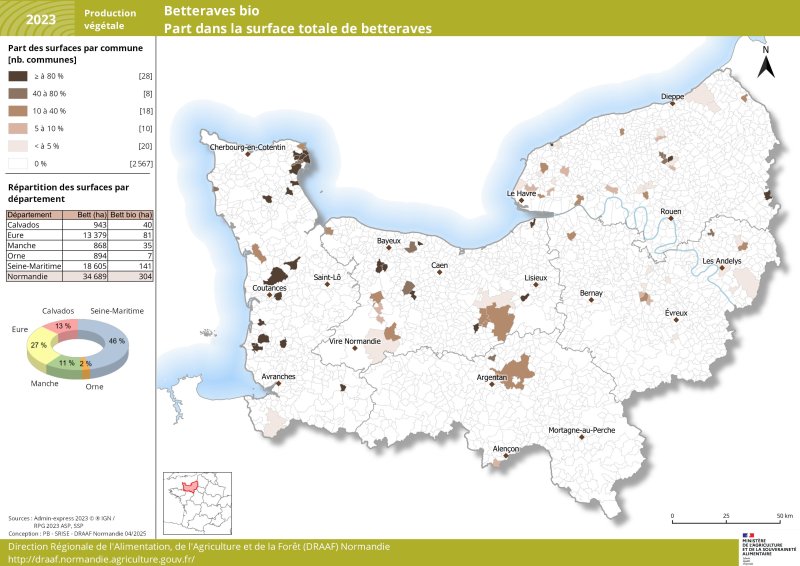The width and height of the screenshot is (800, 566).
Task: Click the 'Part des surfaces par commune' heading
Action: pyautogui.click(x=76, y=48)
